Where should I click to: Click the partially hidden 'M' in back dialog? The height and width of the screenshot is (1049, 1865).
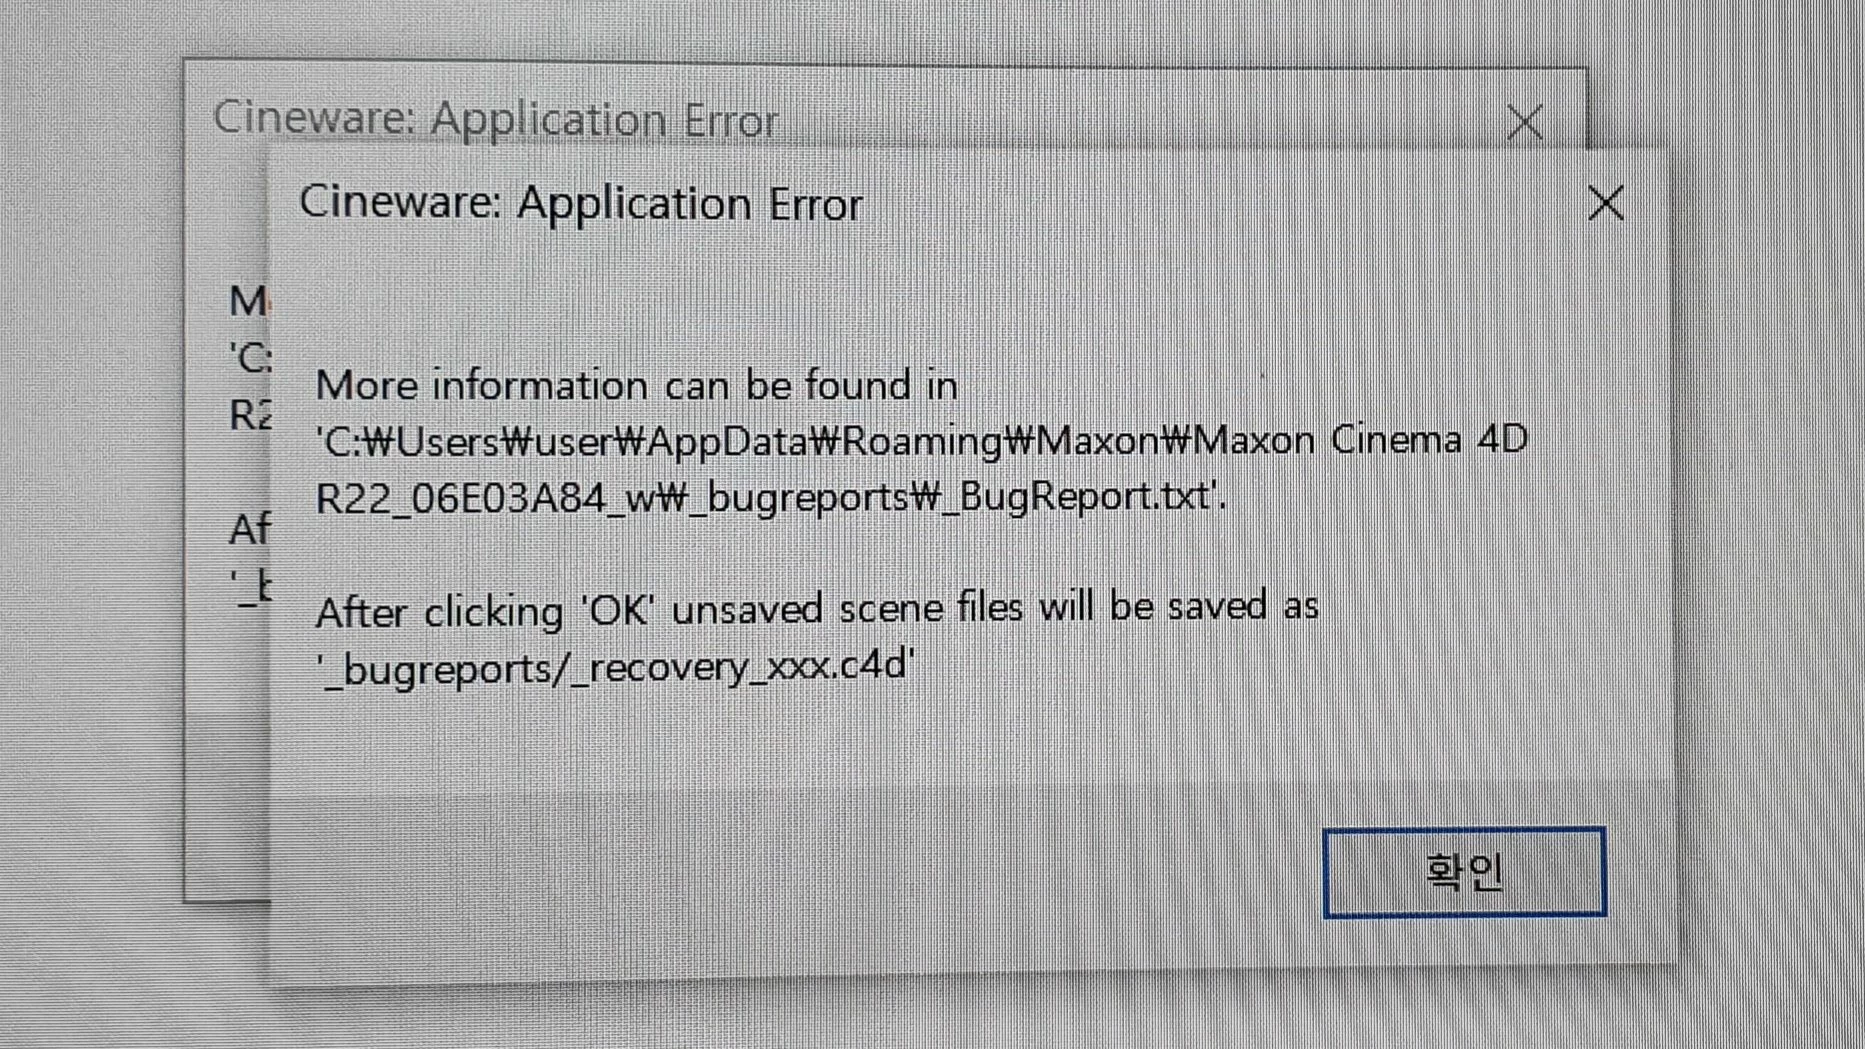click(x=248, y=302)
